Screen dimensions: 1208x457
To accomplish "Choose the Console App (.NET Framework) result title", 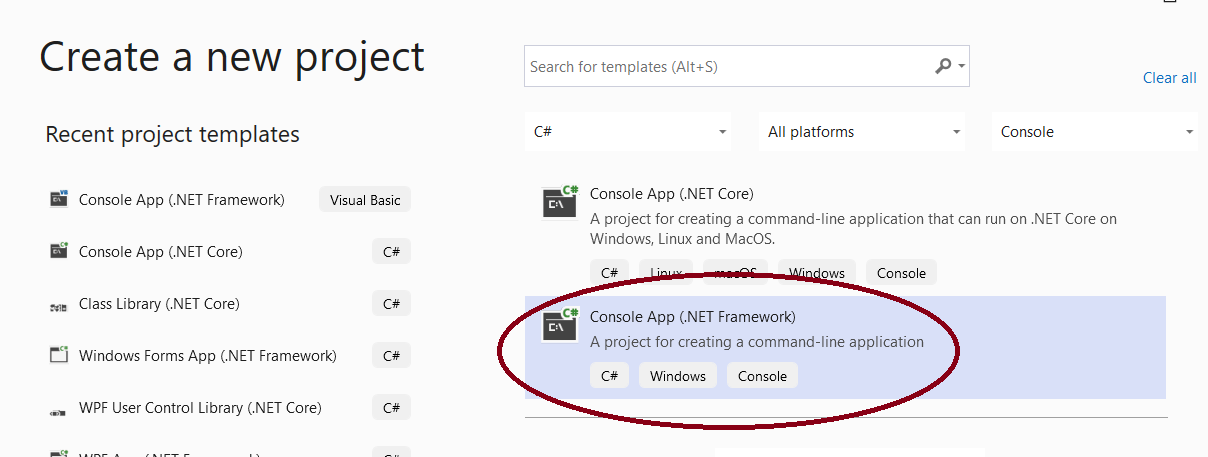I will pos(693,317).
